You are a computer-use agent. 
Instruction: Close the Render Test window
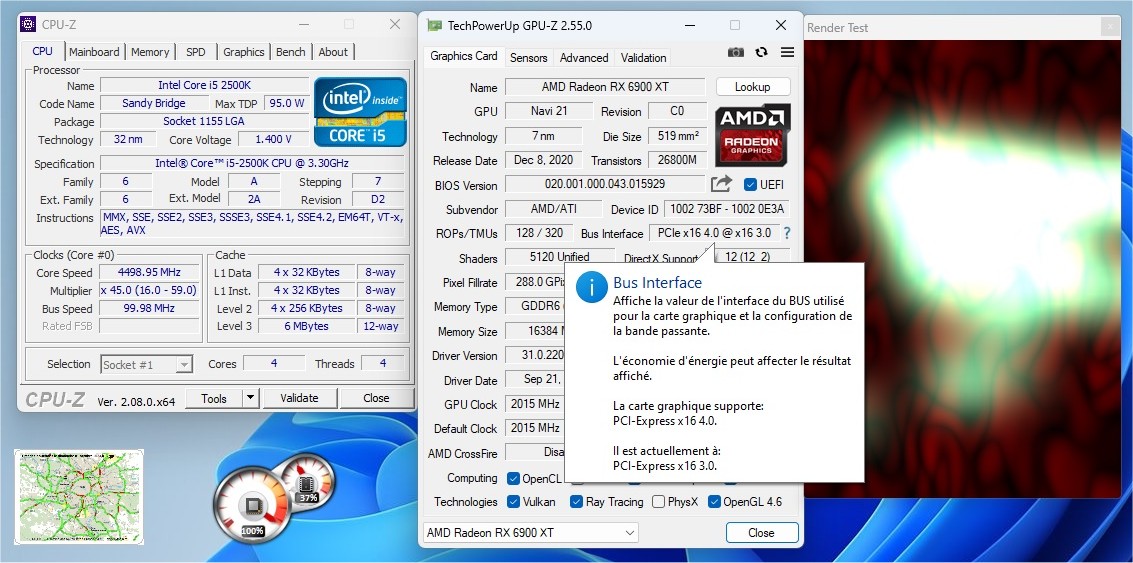point(1111,27)
